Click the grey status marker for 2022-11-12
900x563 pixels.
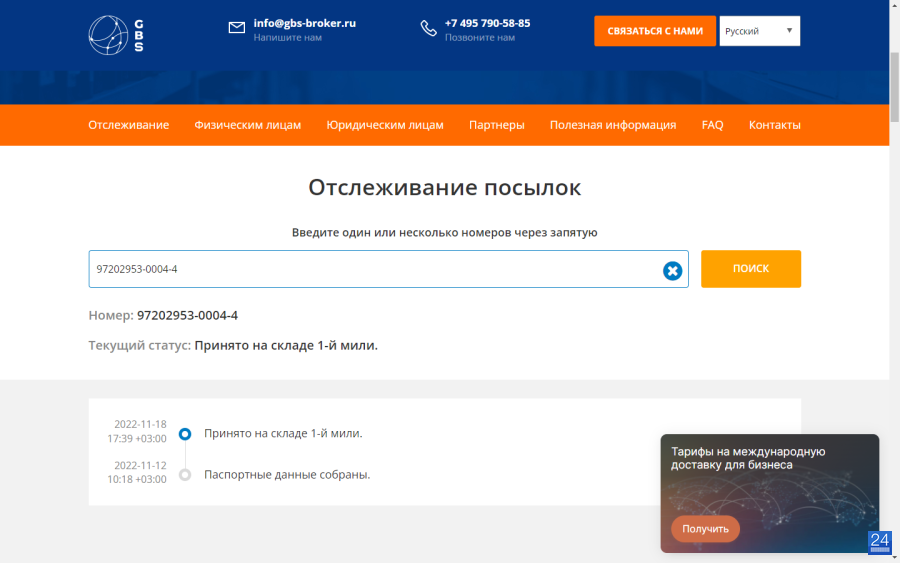[x=185, y=475]
